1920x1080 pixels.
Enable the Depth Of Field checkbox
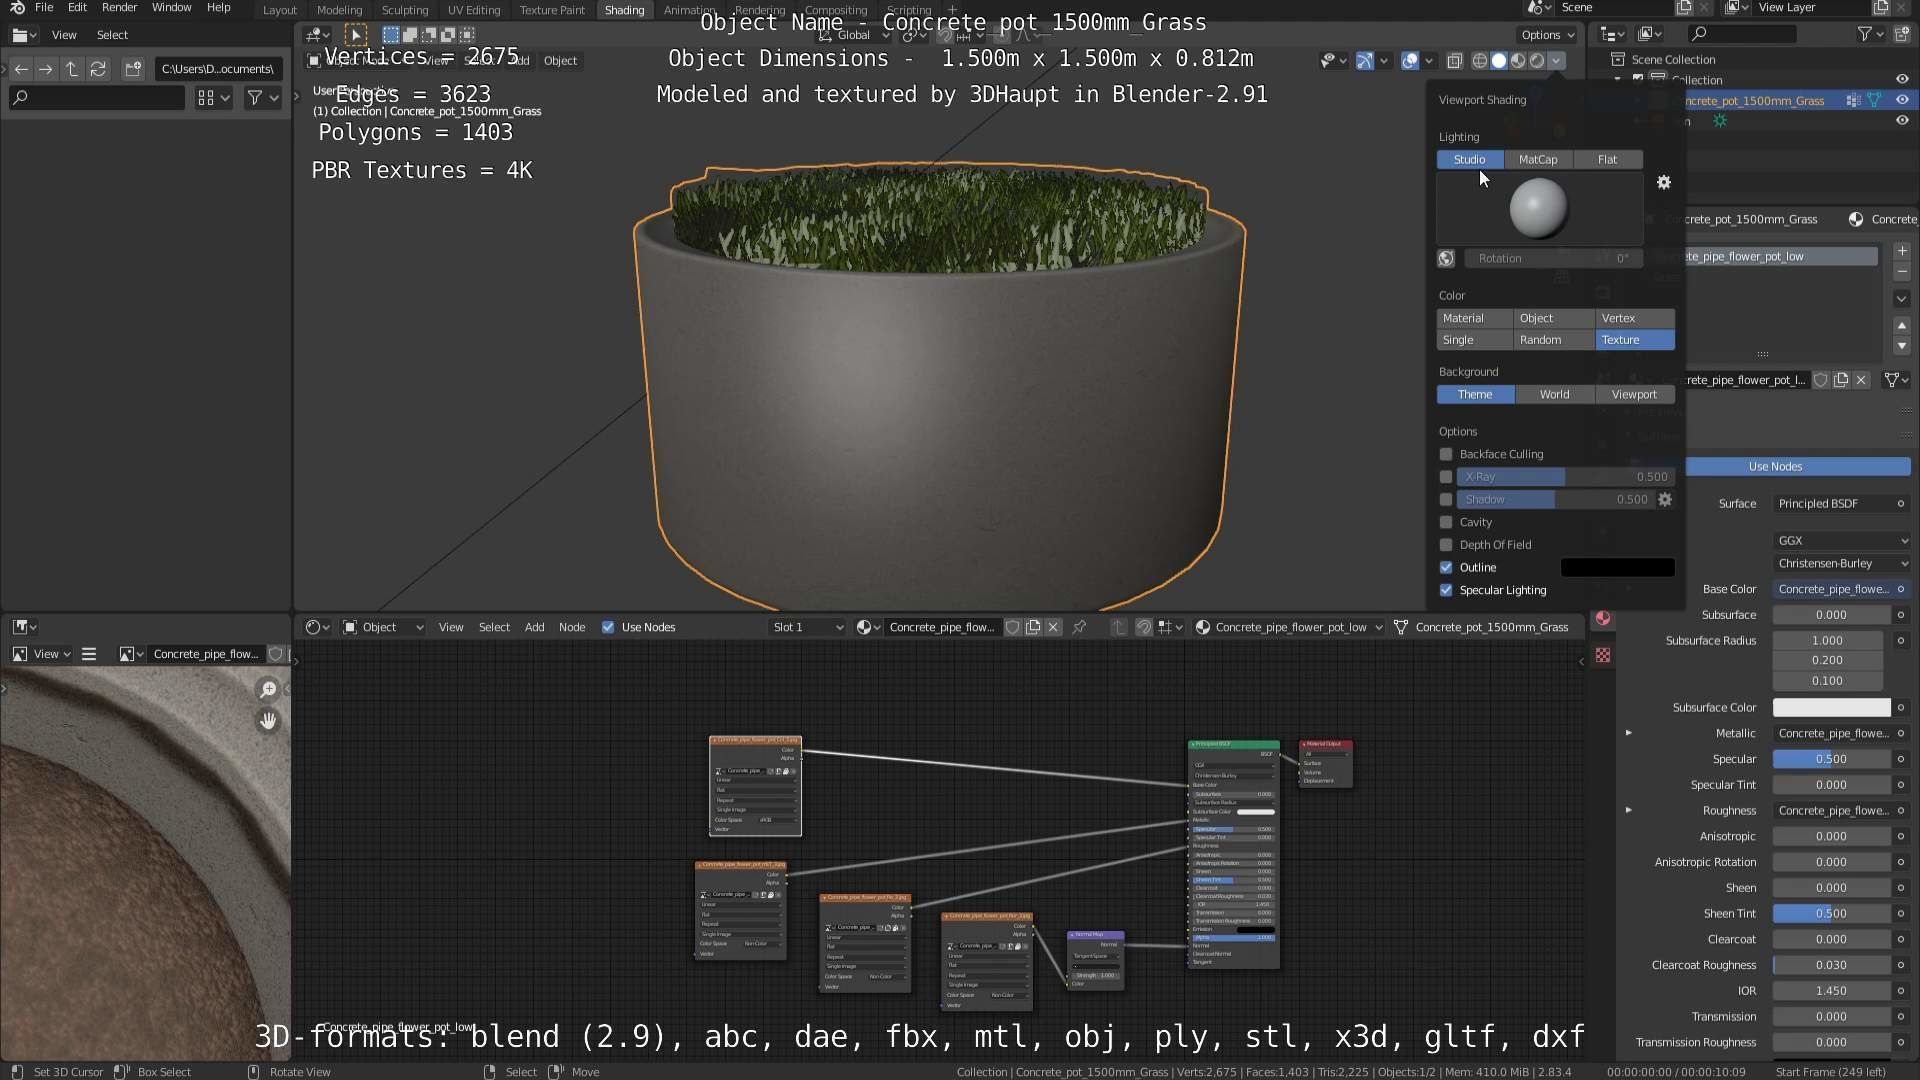pyautogui.click(x=1446, y=545)
